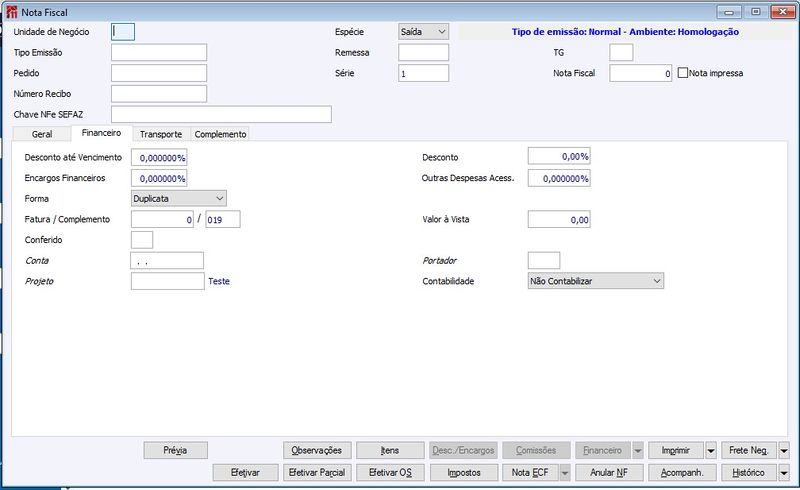Close the Nota Fiscal window
The image size is (800, 490).
(x=782, y=12)
